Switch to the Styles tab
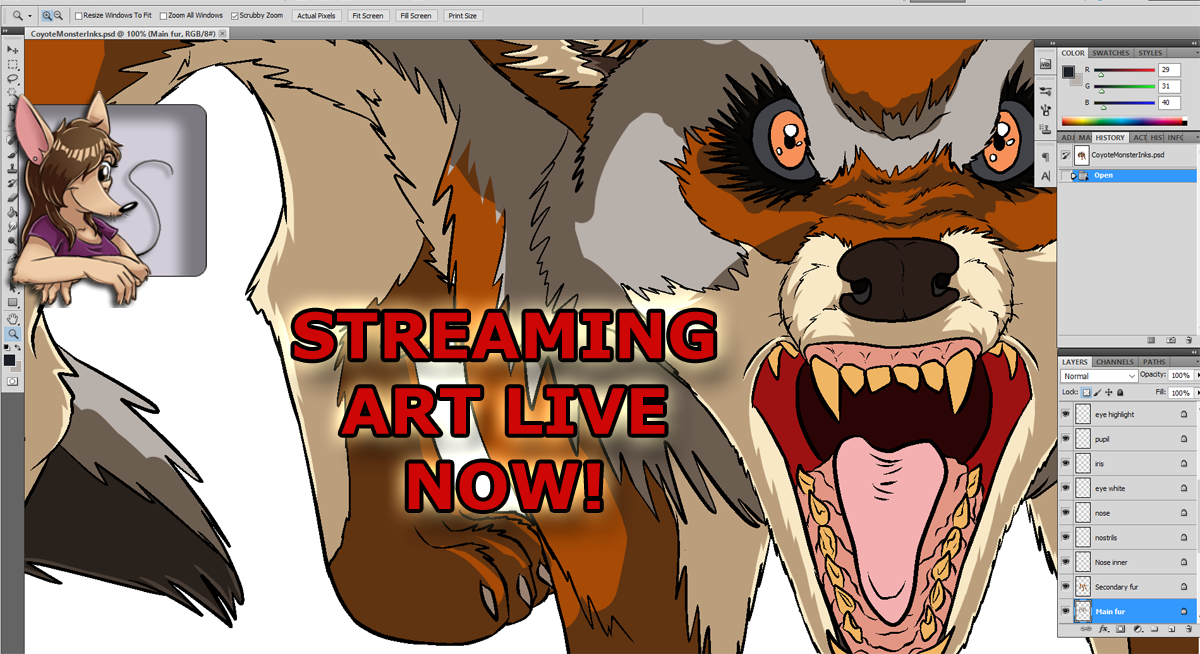The image size is (1200, 654). (x=1150, y=53)
